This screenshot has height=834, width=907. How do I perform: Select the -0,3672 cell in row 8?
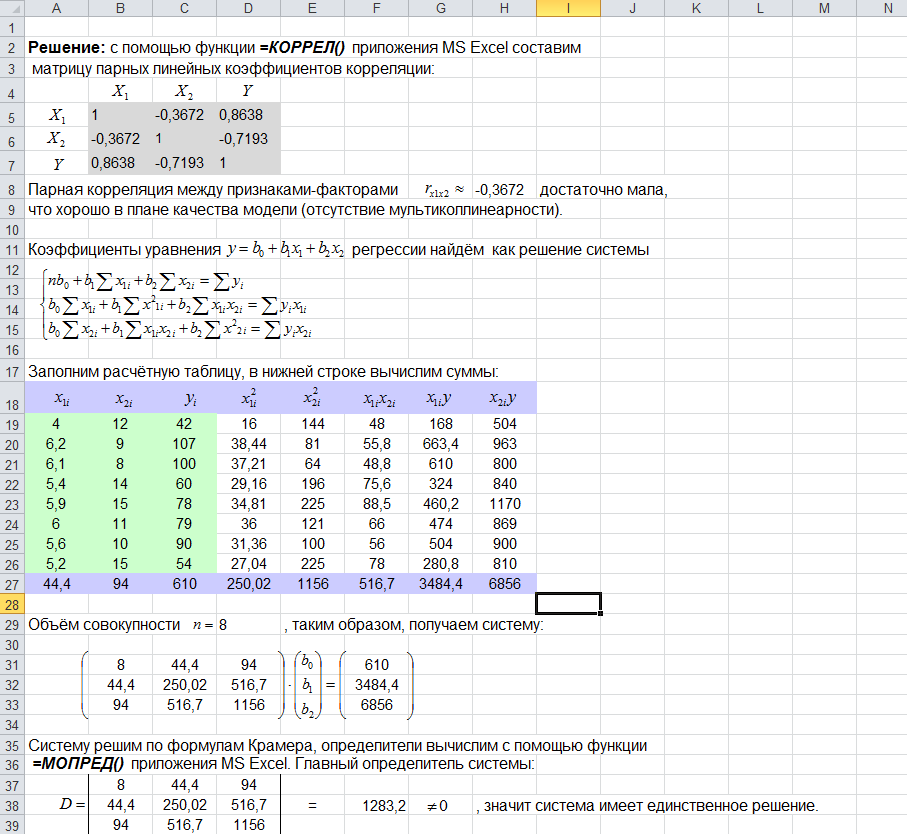tap(500, 189)
